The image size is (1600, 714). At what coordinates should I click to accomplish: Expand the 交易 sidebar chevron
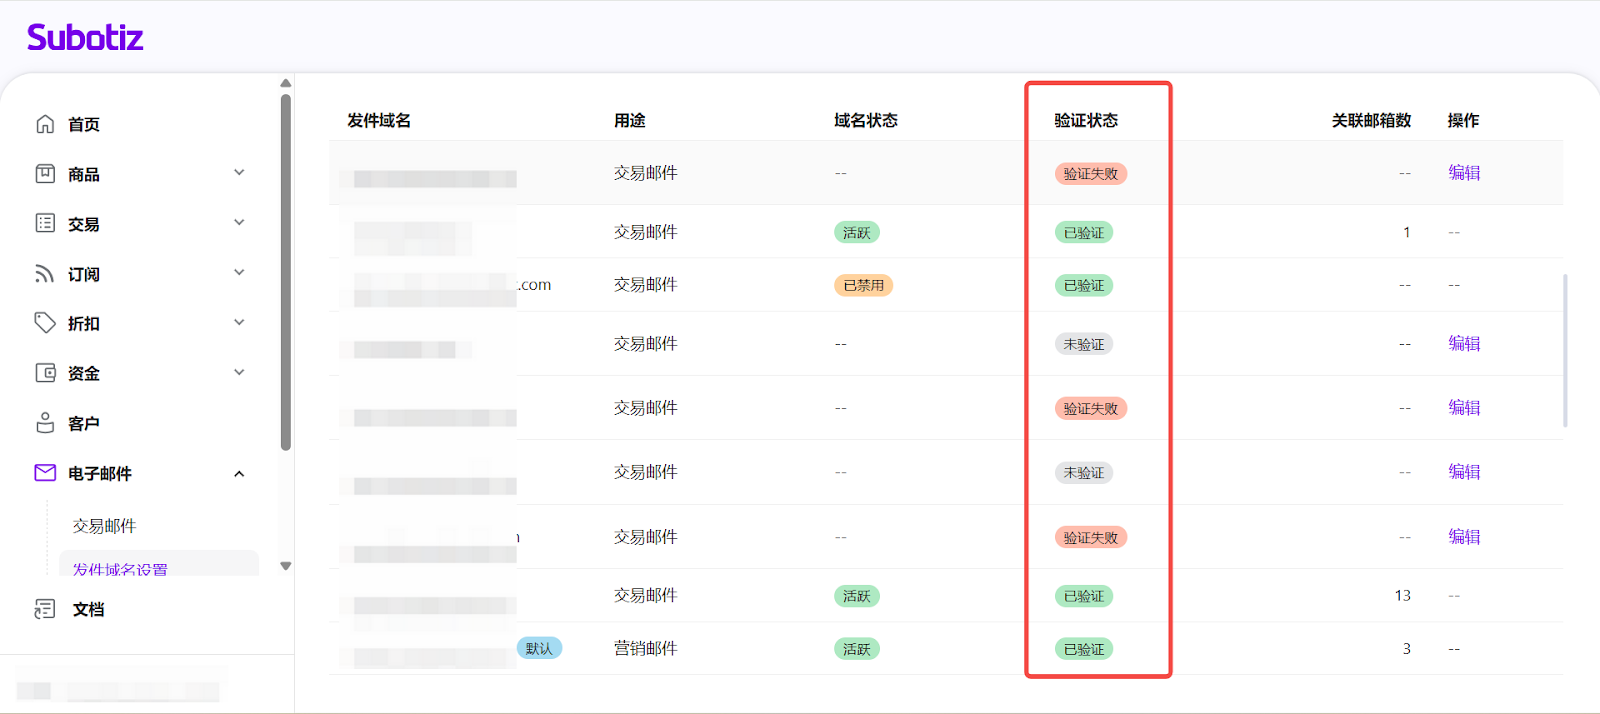(x=239, y=223)
